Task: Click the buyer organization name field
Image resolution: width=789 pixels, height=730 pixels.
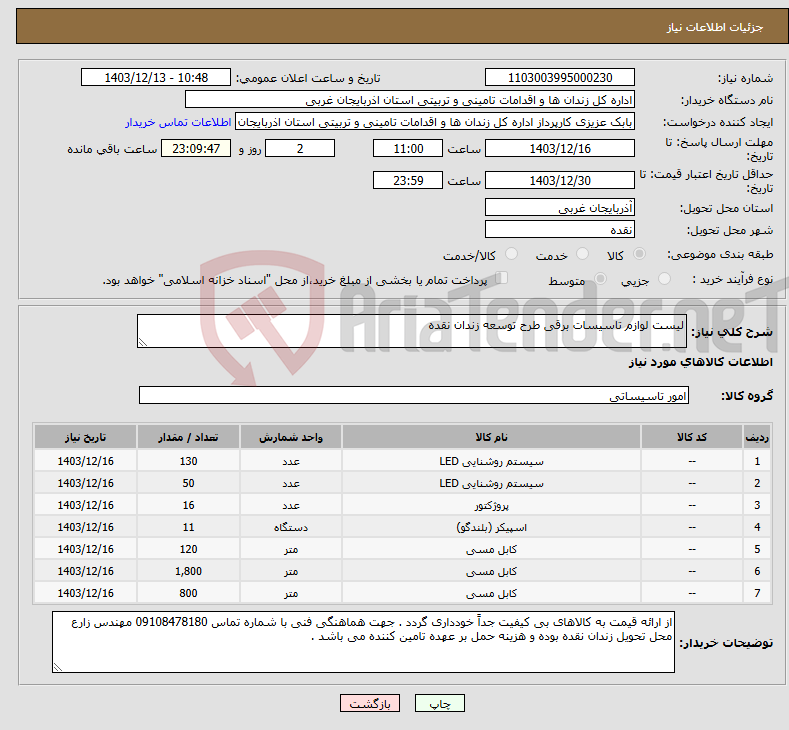Action: tap(410, 100)
